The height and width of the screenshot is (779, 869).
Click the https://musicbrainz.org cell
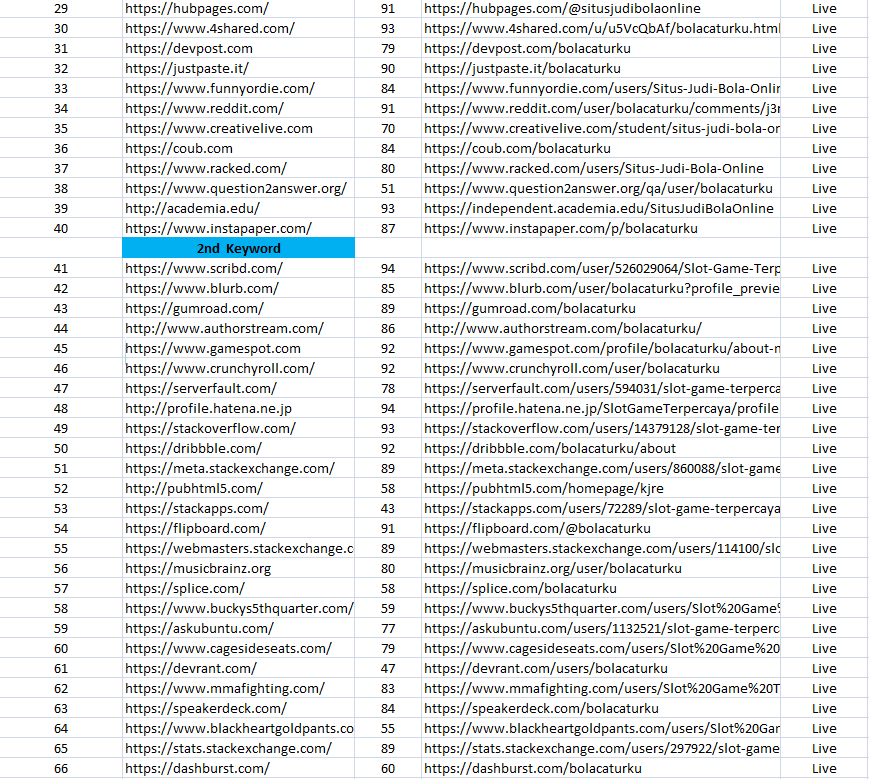click(x=238, y=568)
